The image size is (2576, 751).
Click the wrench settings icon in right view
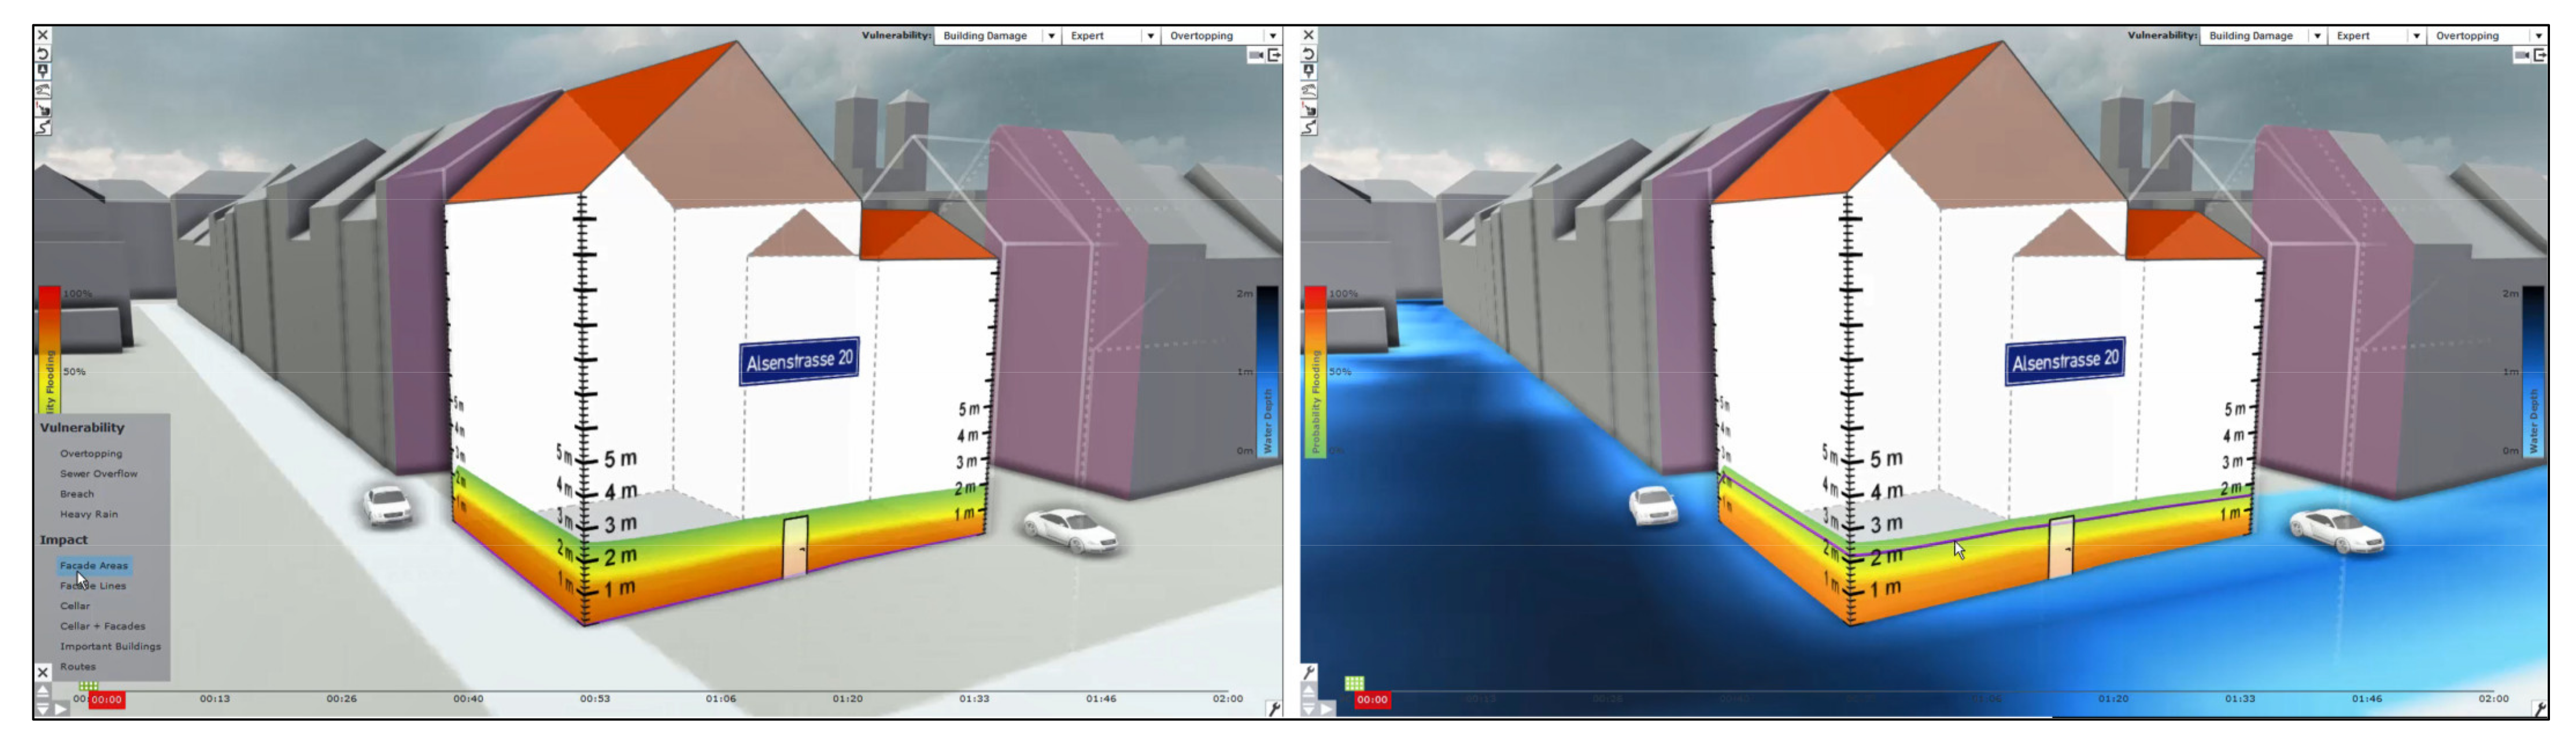pos(1309,673)
